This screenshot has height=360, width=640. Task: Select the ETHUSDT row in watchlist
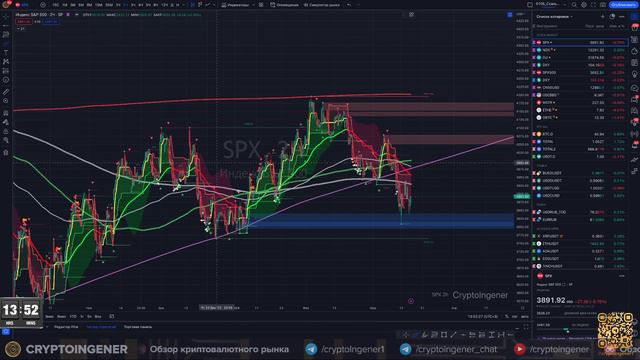[x=580, y=244]
